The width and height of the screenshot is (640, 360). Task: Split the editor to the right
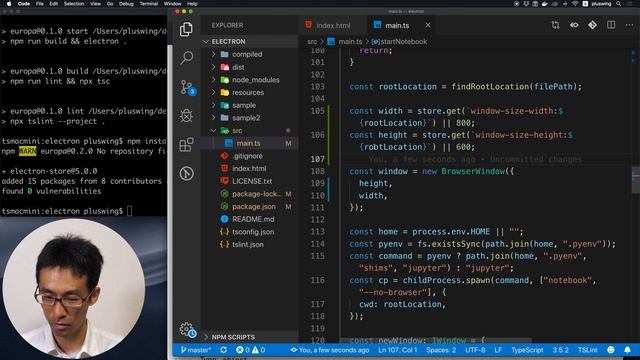coord(611,25)
